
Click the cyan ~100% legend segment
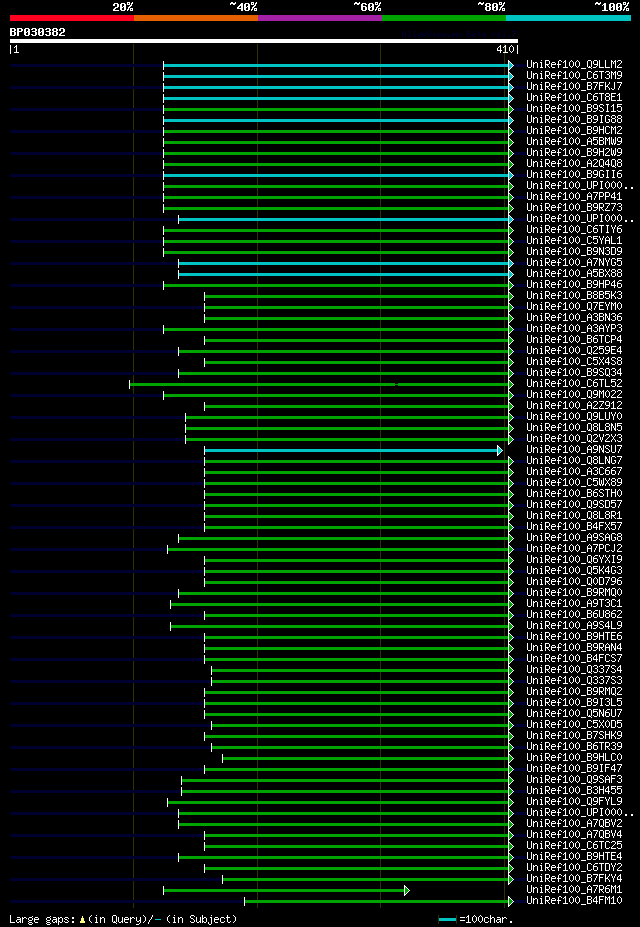point(568,18)
